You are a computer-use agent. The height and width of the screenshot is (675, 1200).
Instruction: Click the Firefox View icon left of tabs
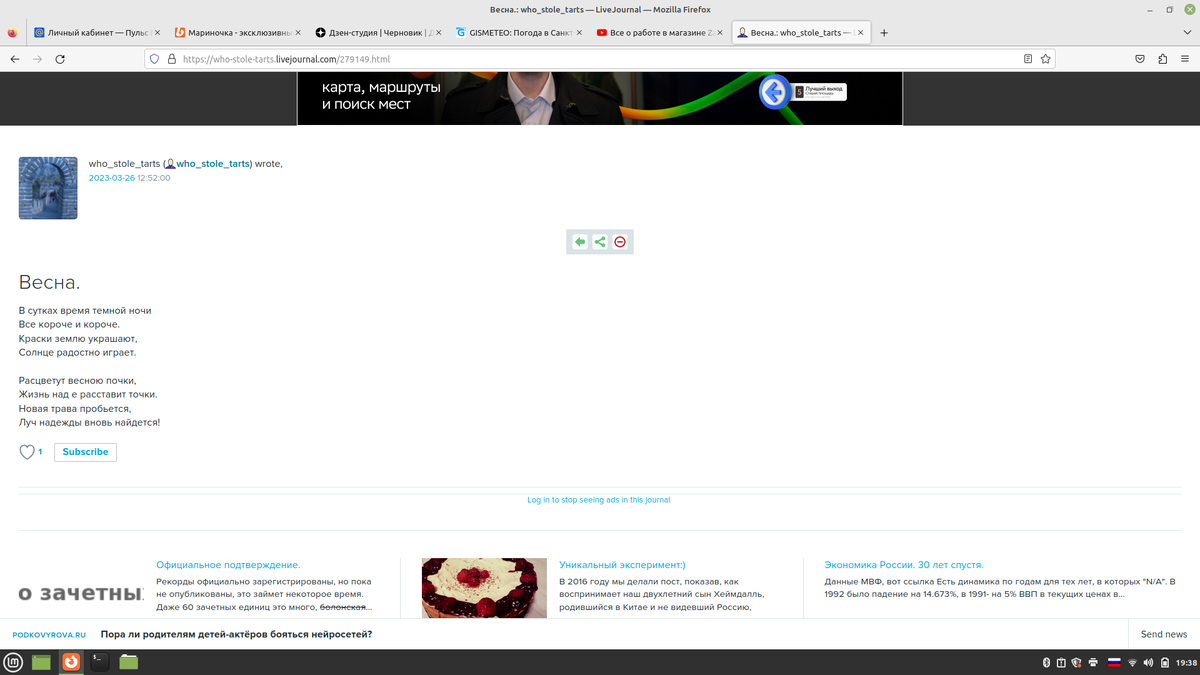coord(12,33)
